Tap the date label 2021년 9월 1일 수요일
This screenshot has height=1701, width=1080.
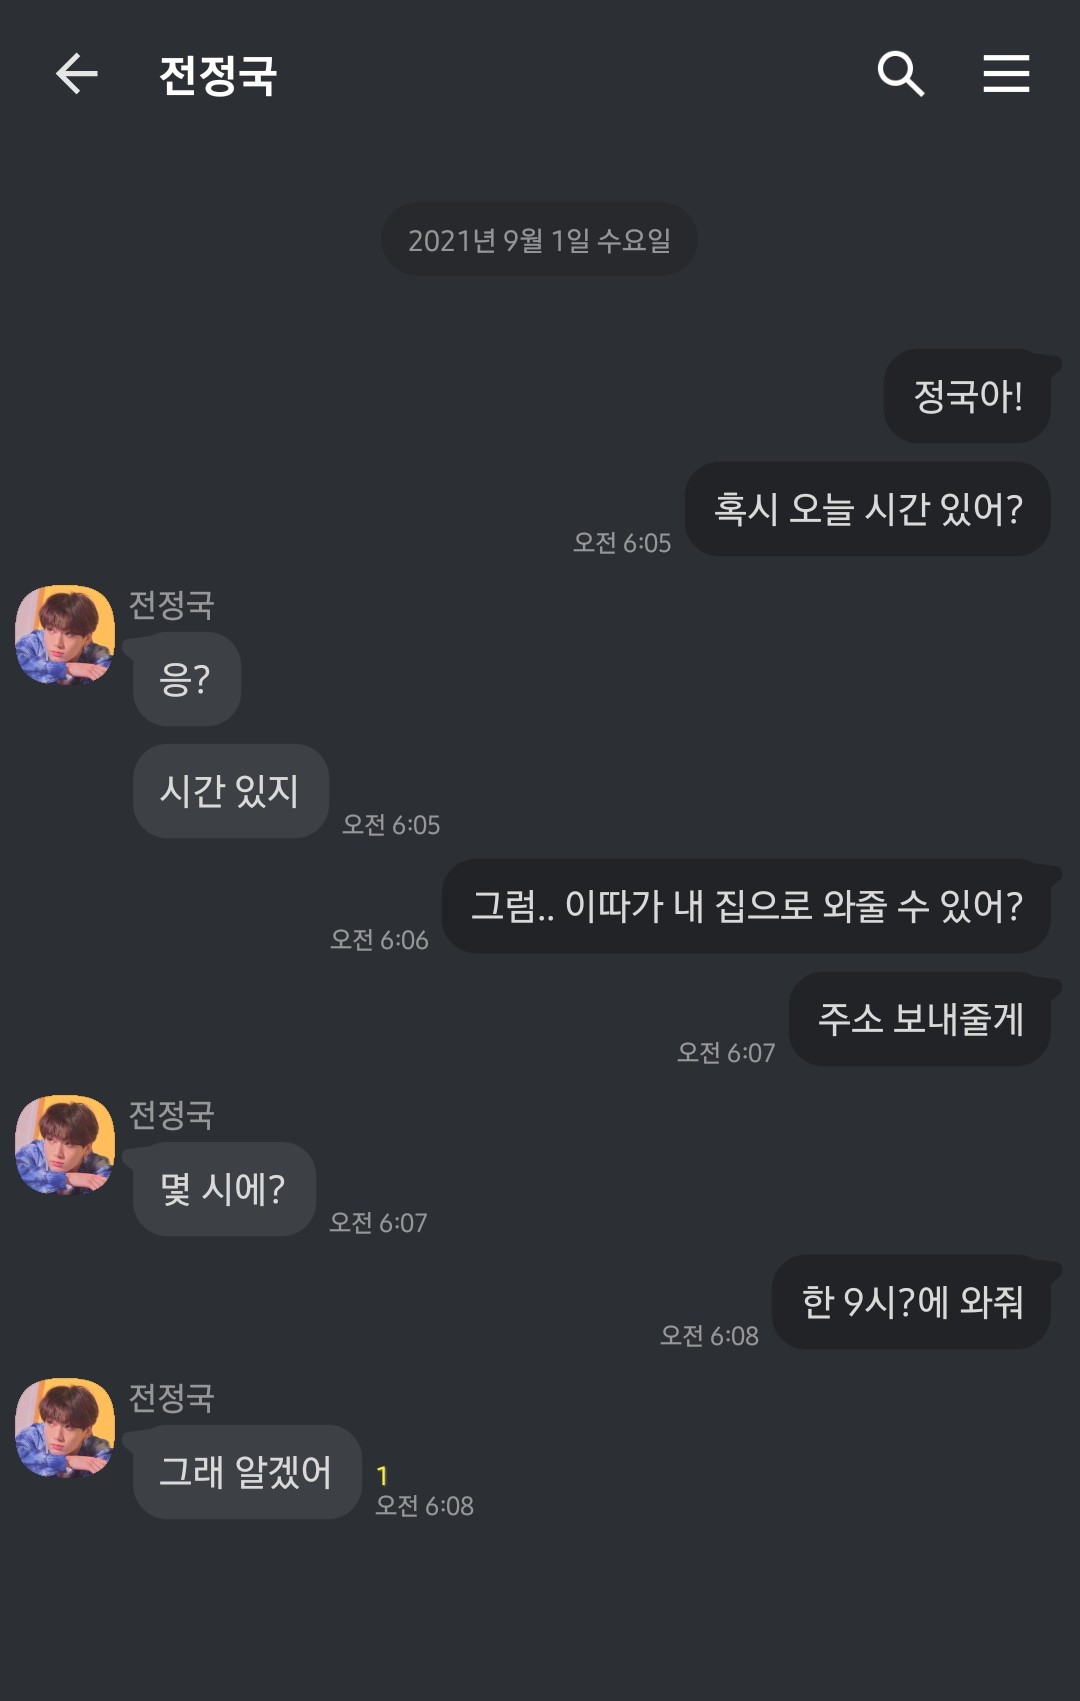click(539, 240)
